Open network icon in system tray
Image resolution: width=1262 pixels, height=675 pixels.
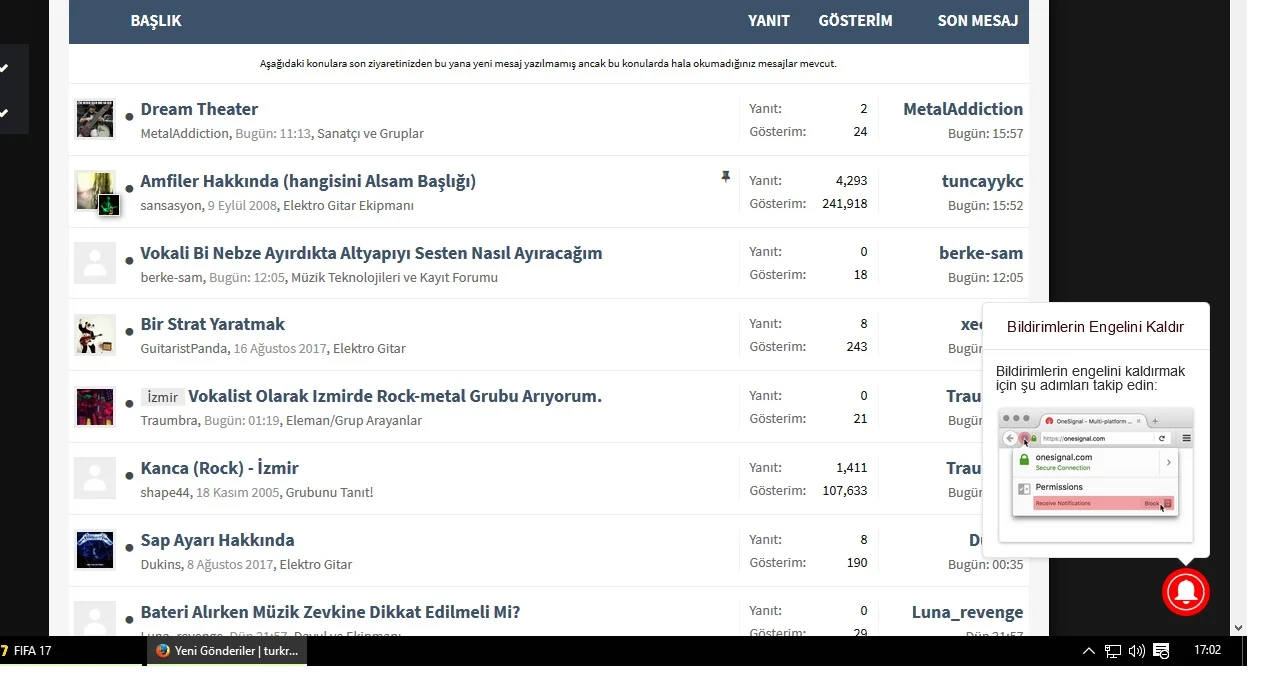coord(1112,651)
